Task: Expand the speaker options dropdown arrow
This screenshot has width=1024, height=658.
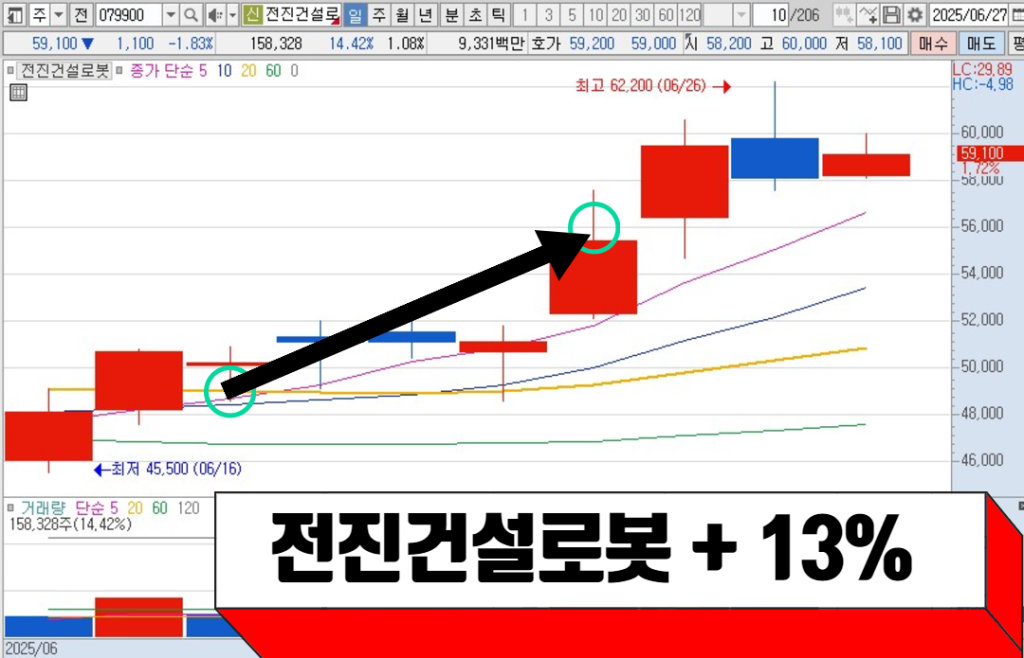Action: [x=232, y=14]
